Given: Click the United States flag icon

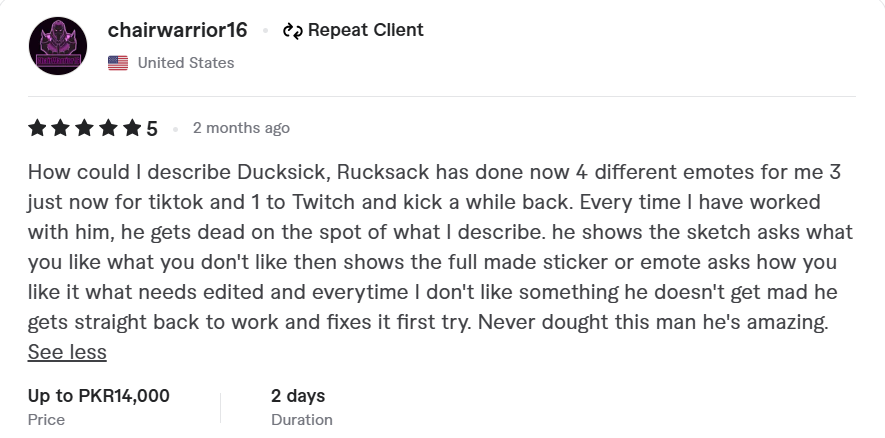Looking at the screenshot, I should coord(118,63).
